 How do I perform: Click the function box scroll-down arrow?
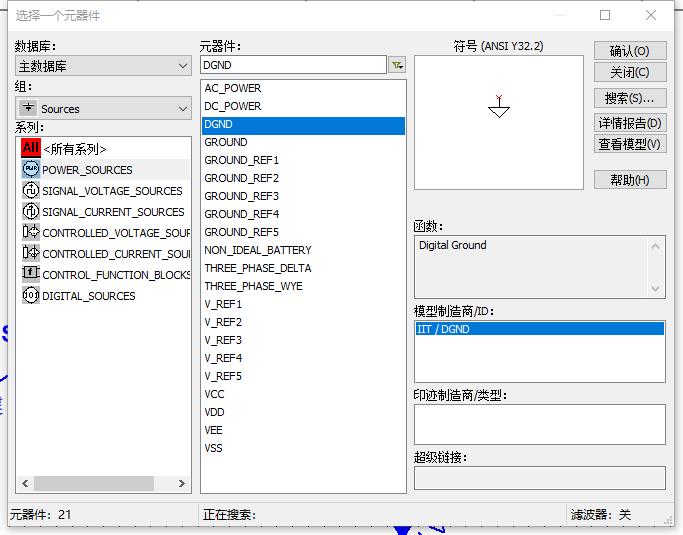point(655,288)
